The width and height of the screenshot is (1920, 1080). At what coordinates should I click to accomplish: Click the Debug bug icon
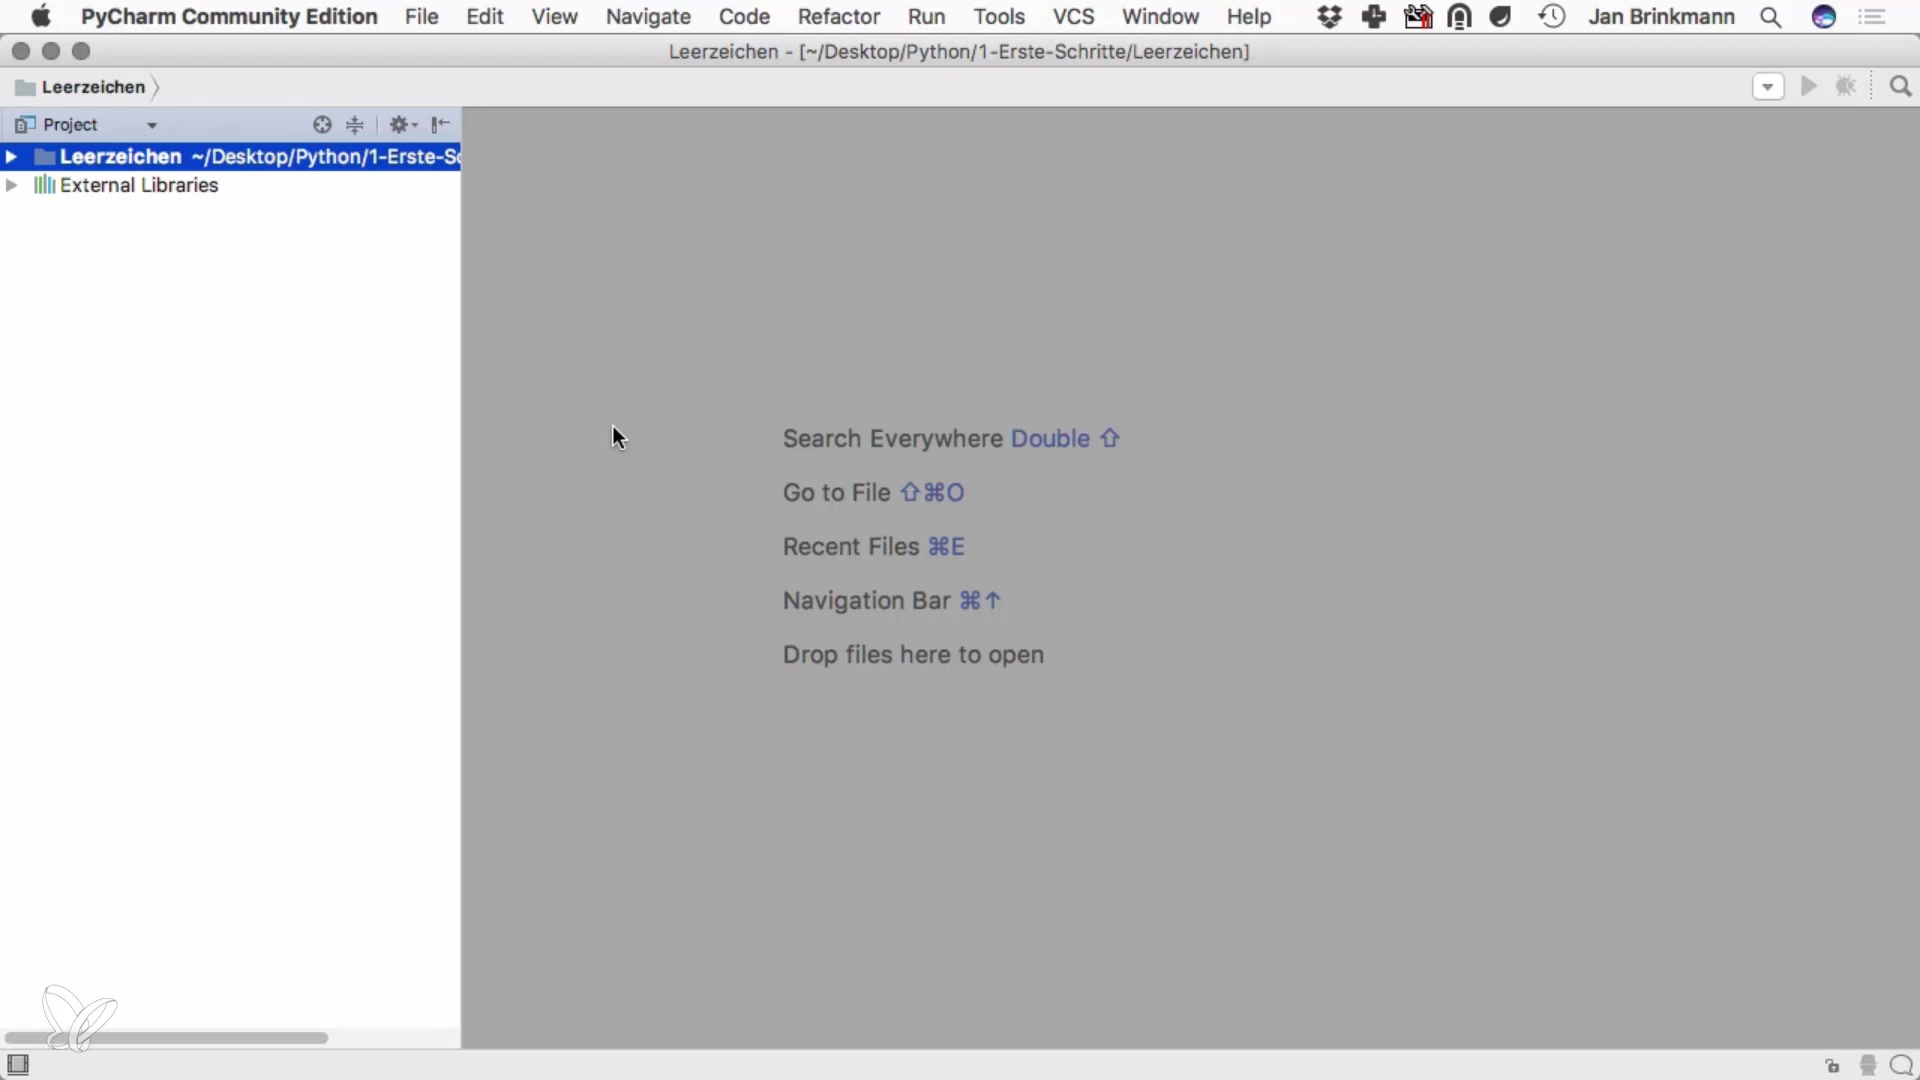coord(1846,87)
